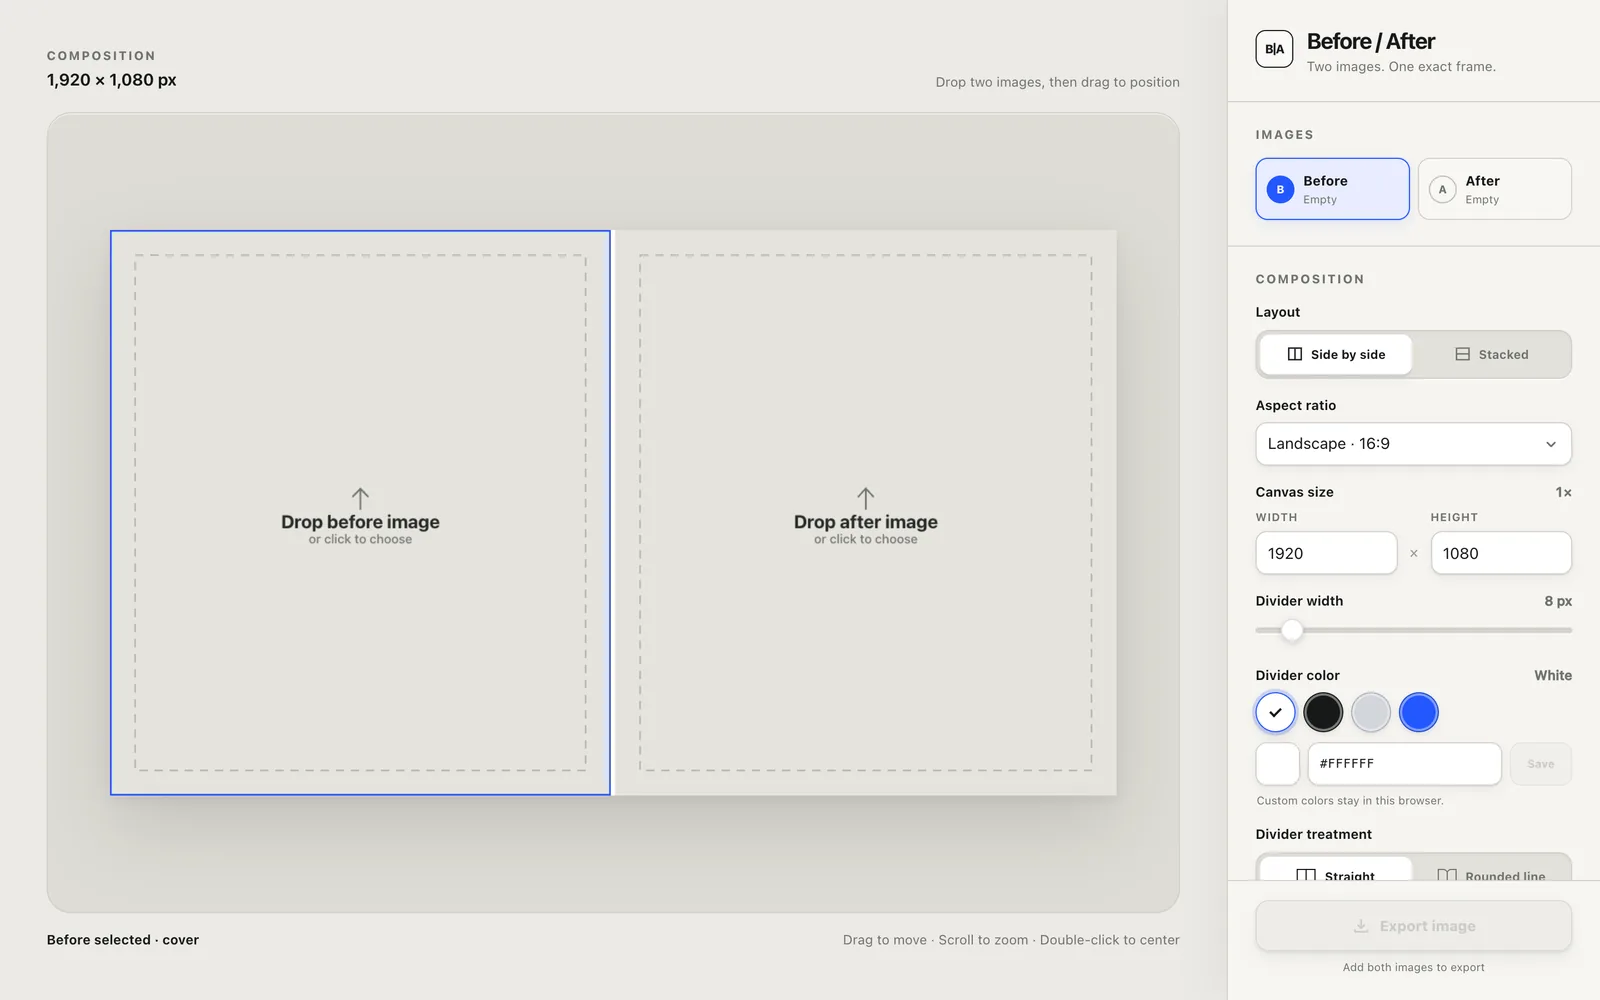Viewport: 1600px width, 1000px height.
Task: Click the blue B badge icon
Action: tap(1280, 189)
